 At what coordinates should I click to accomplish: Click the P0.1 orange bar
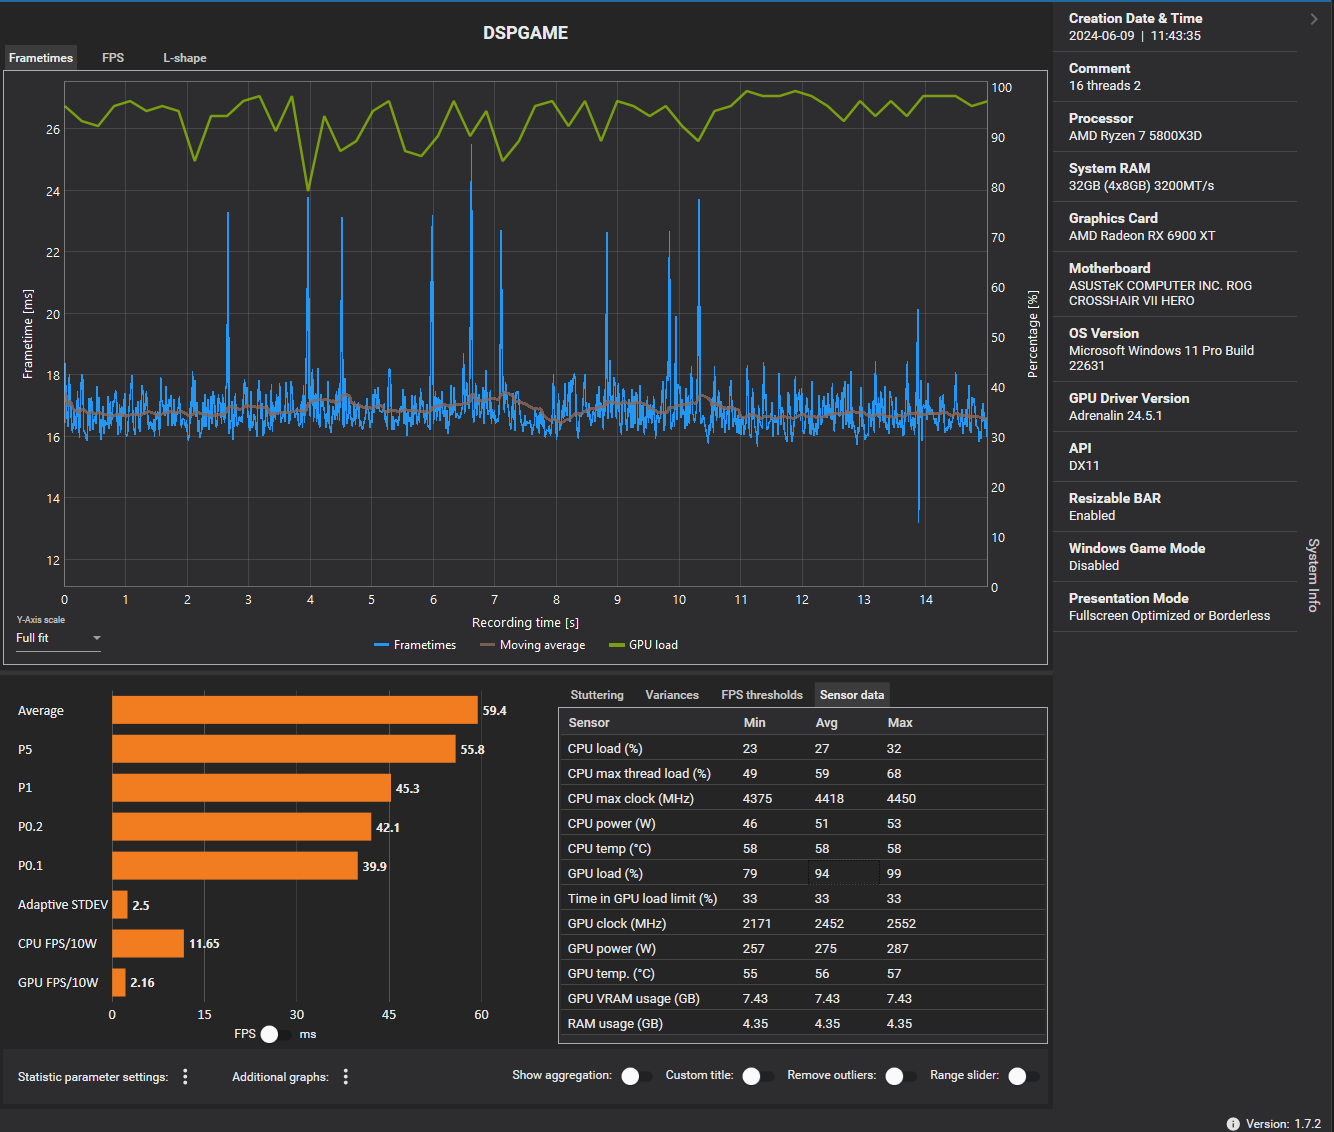click(x=235, y=866)
